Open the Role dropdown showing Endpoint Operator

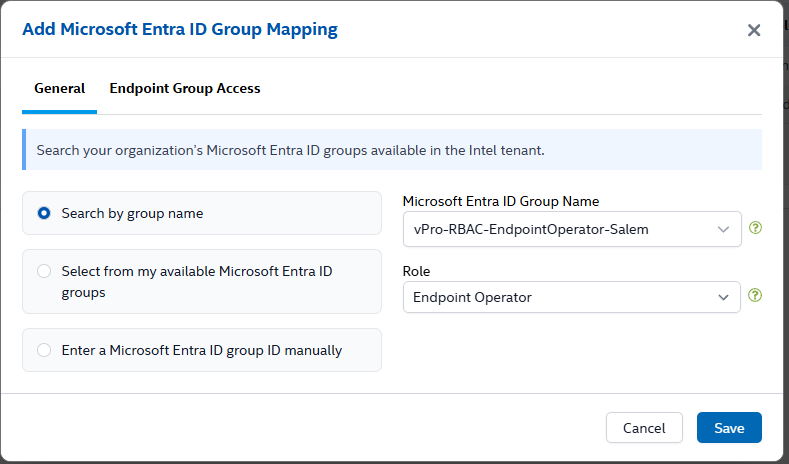(x=572, y=297)
